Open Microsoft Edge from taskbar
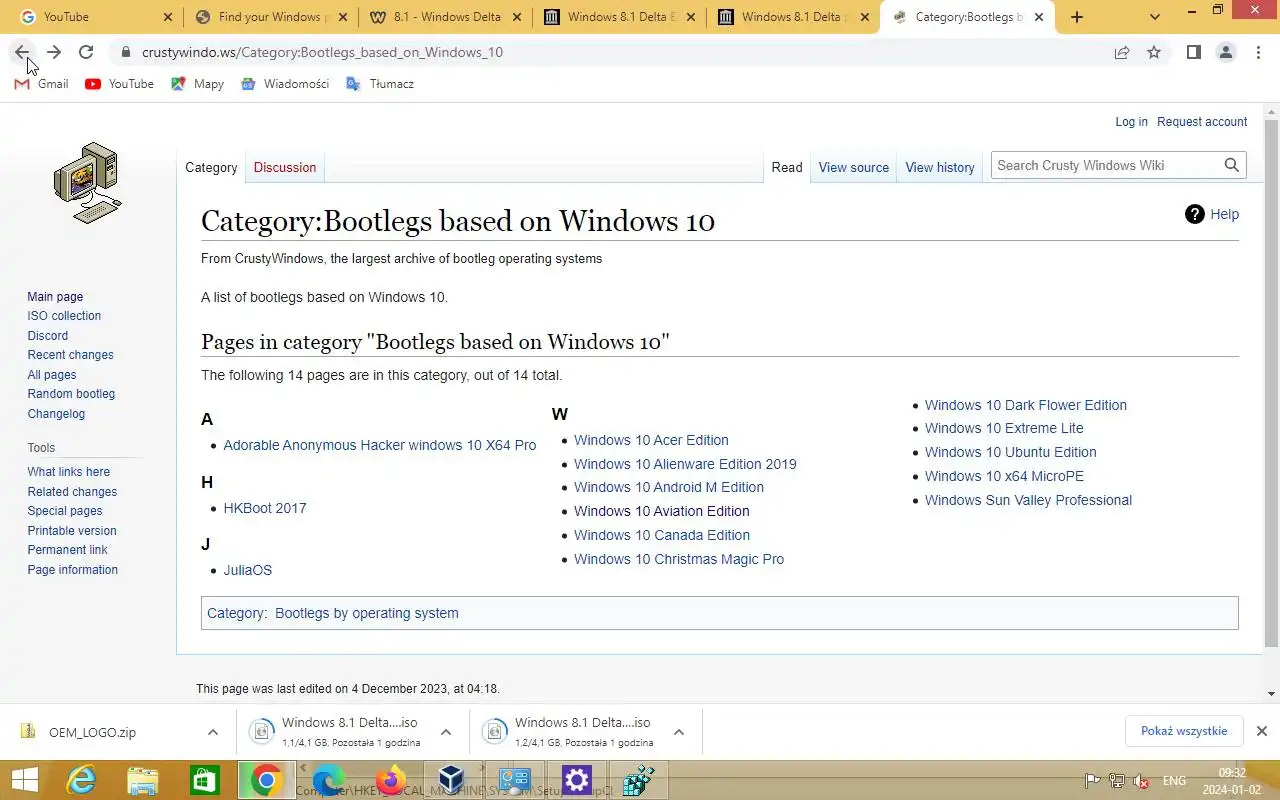 click(329, 781)
